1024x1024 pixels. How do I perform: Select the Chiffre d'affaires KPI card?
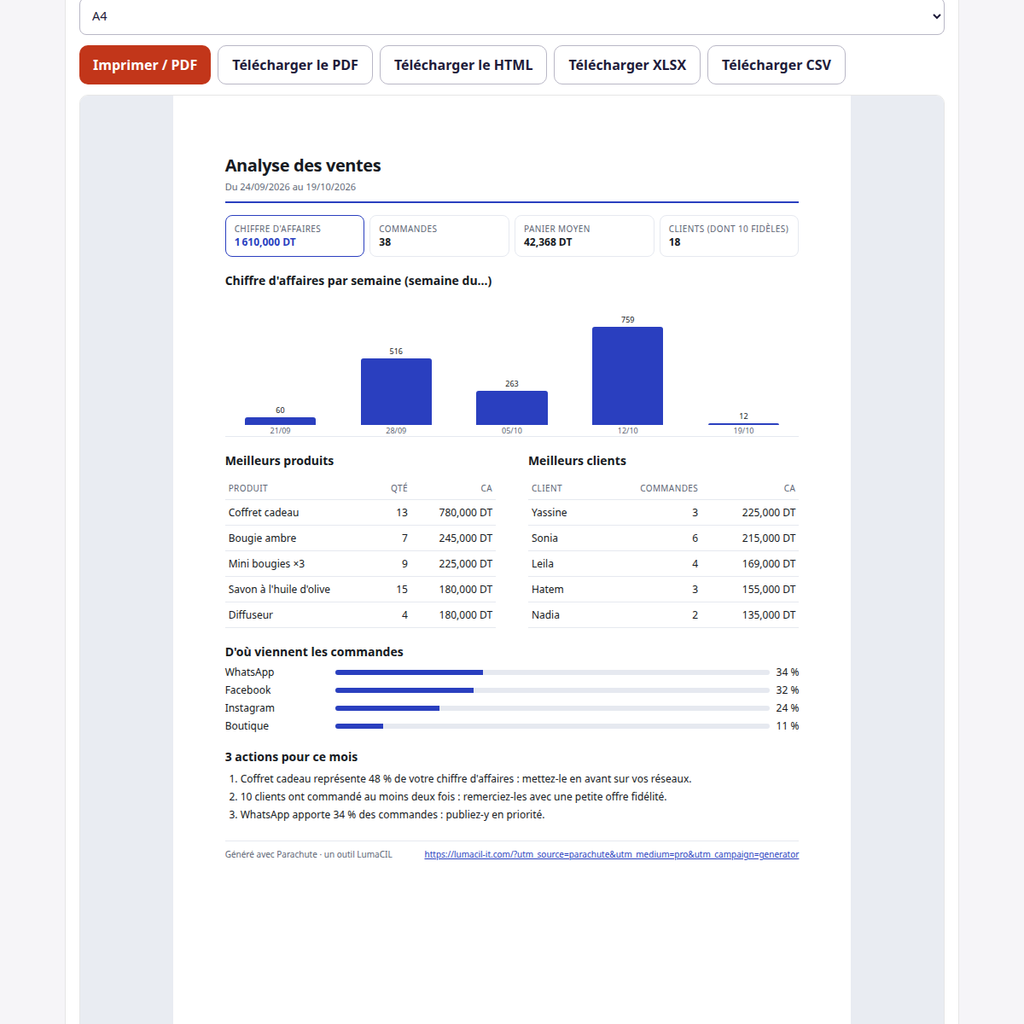pos(295,236)
